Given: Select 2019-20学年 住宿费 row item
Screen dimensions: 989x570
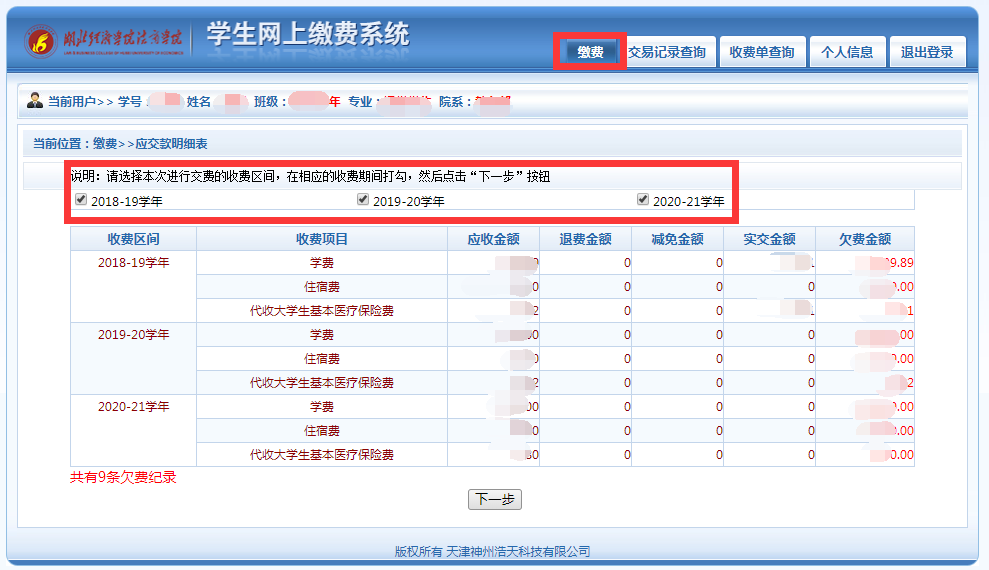Looking at the screenshot, I should click(x=321, y=359).
